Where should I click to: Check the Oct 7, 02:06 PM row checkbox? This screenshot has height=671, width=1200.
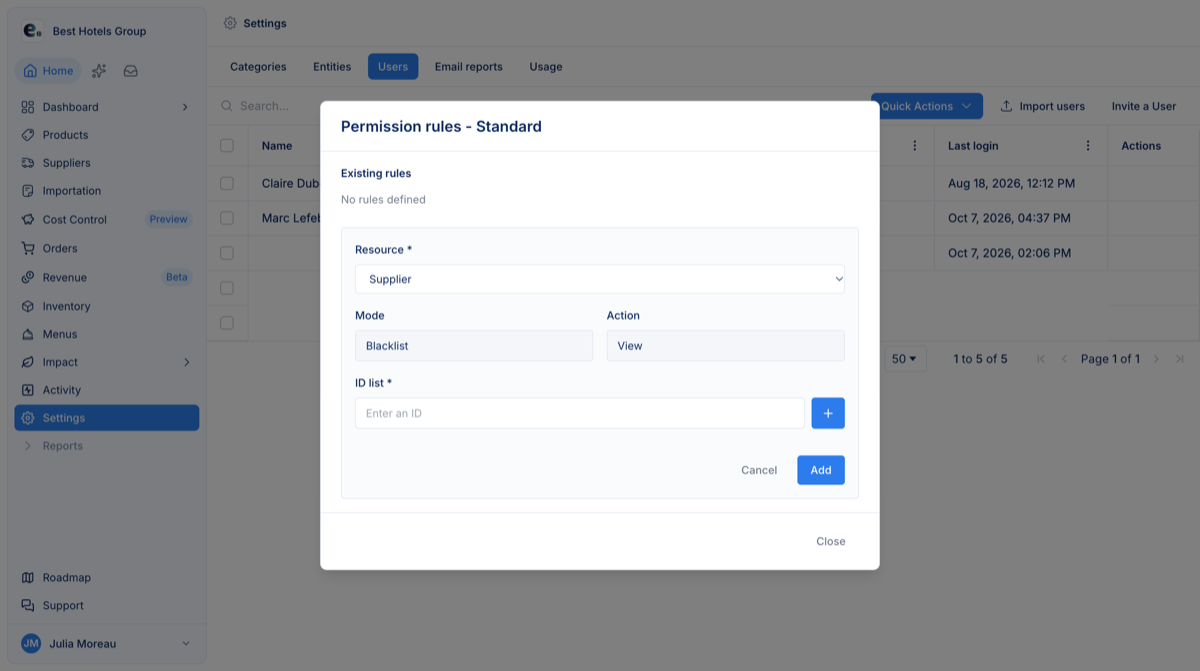[227, 253]
